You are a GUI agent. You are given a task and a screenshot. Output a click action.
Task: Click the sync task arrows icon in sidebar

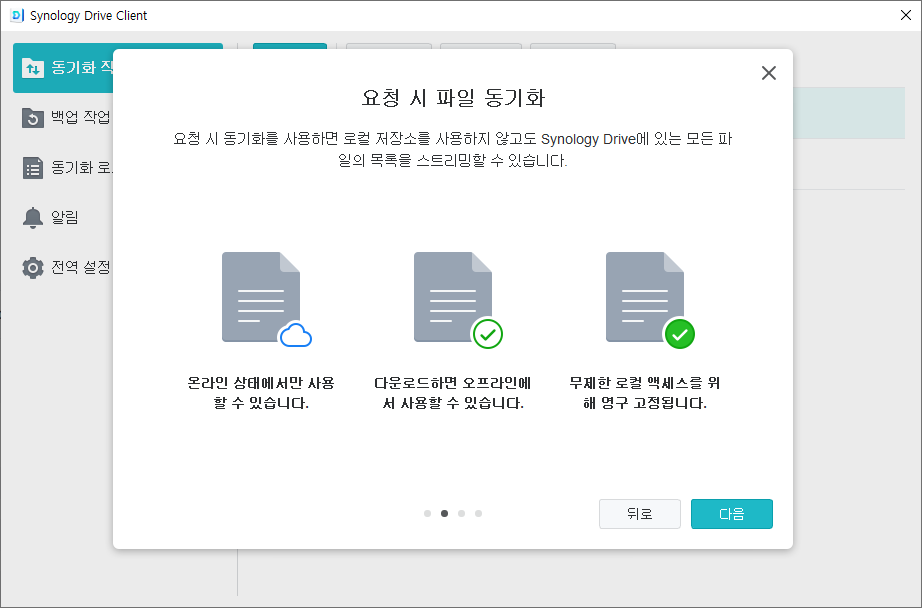coord(33,68)
